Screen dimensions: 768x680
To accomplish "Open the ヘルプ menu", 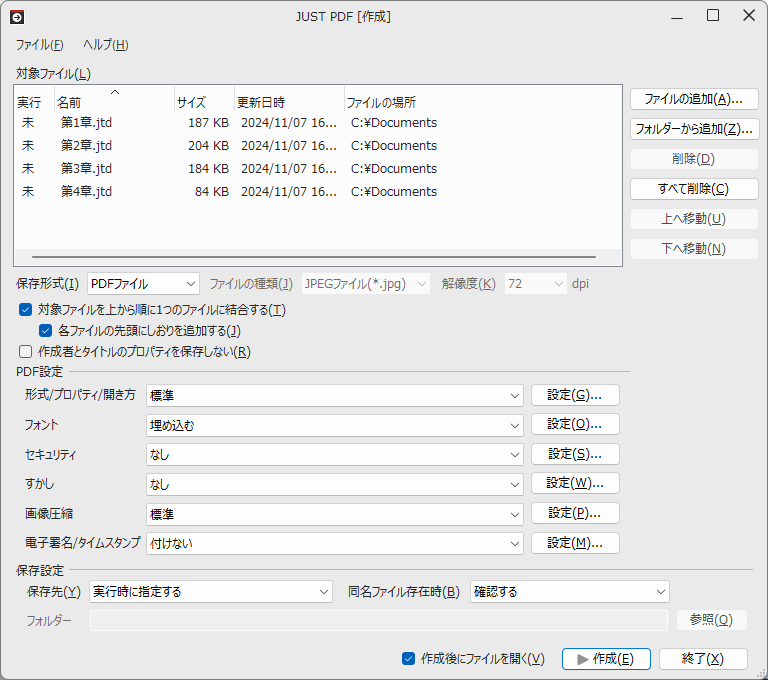I will [x=105, y=45].
